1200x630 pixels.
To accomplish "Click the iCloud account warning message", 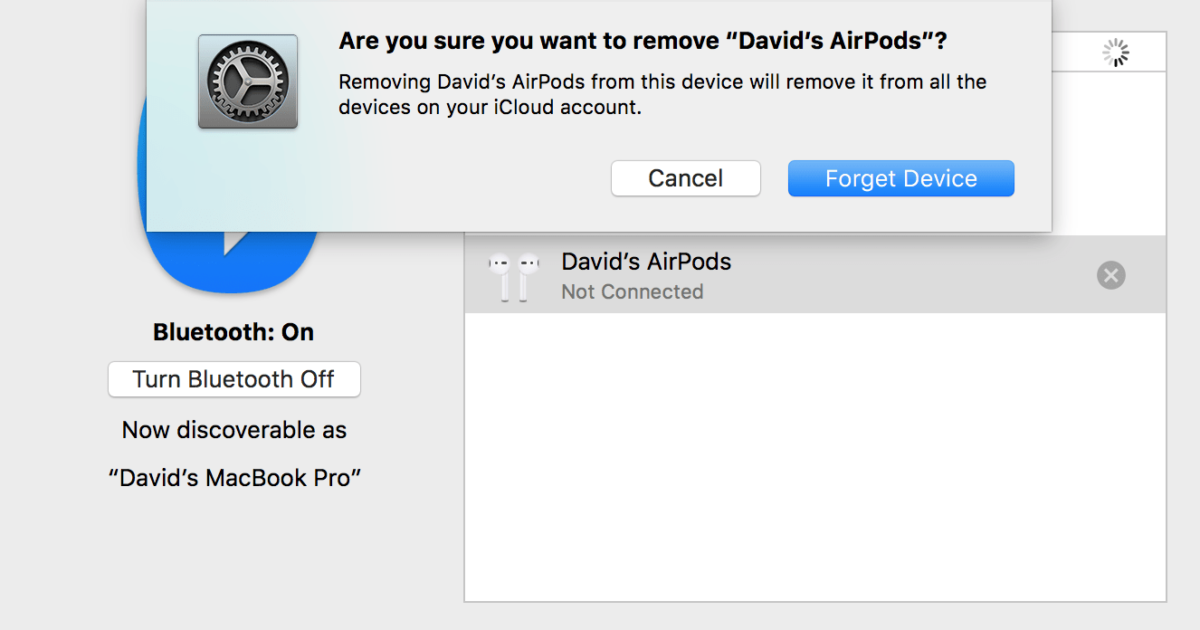I will (x=662, y=94).
